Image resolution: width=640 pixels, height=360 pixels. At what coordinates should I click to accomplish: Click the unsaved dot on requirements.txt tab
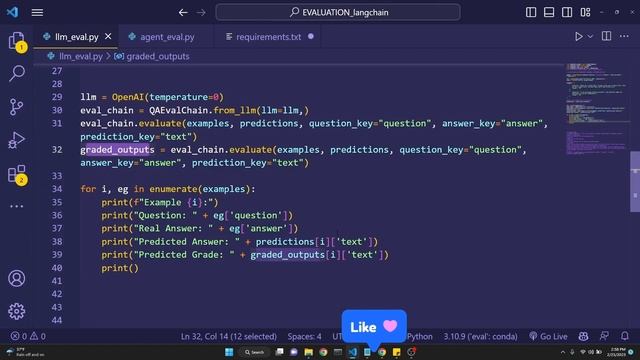click(311, 36)
